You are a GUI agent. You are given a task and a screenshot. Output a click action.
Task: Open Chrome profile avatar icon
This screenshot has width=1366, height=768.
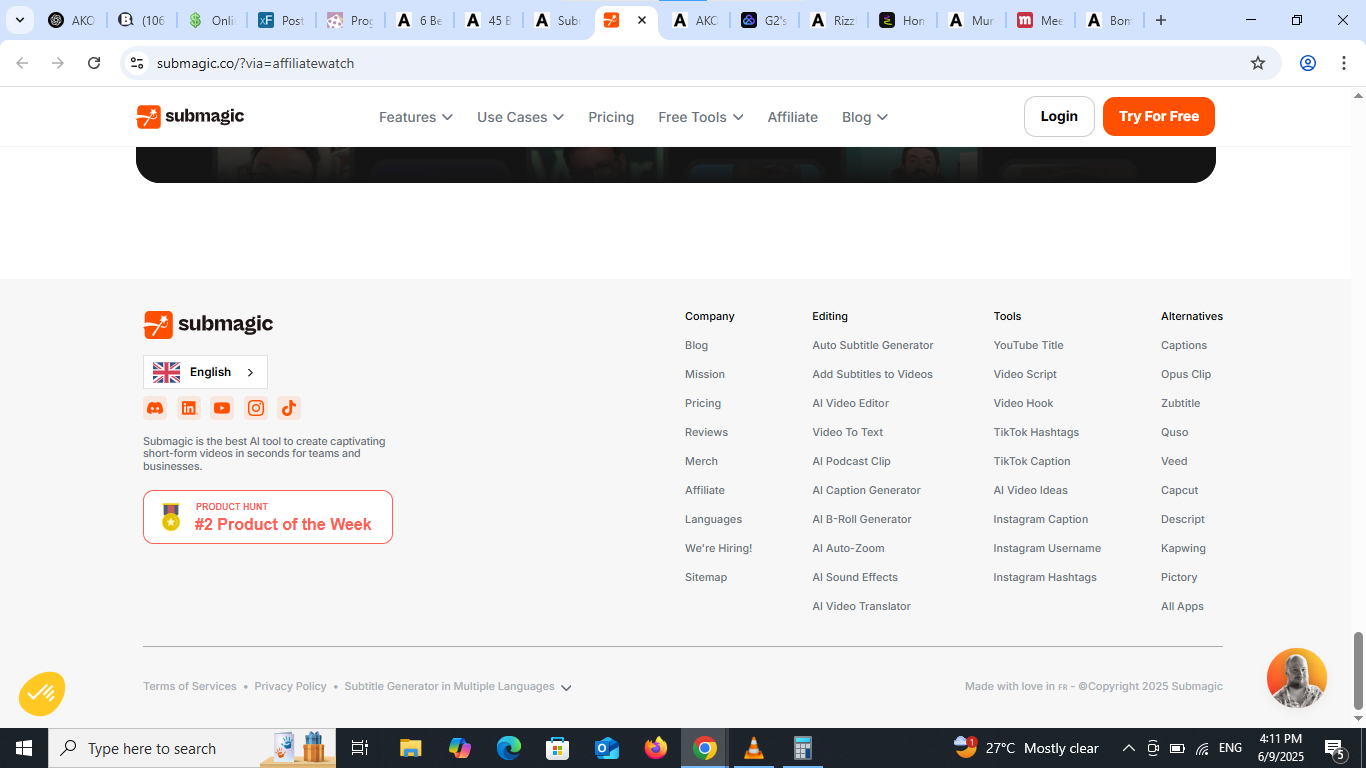(1308, 63)
